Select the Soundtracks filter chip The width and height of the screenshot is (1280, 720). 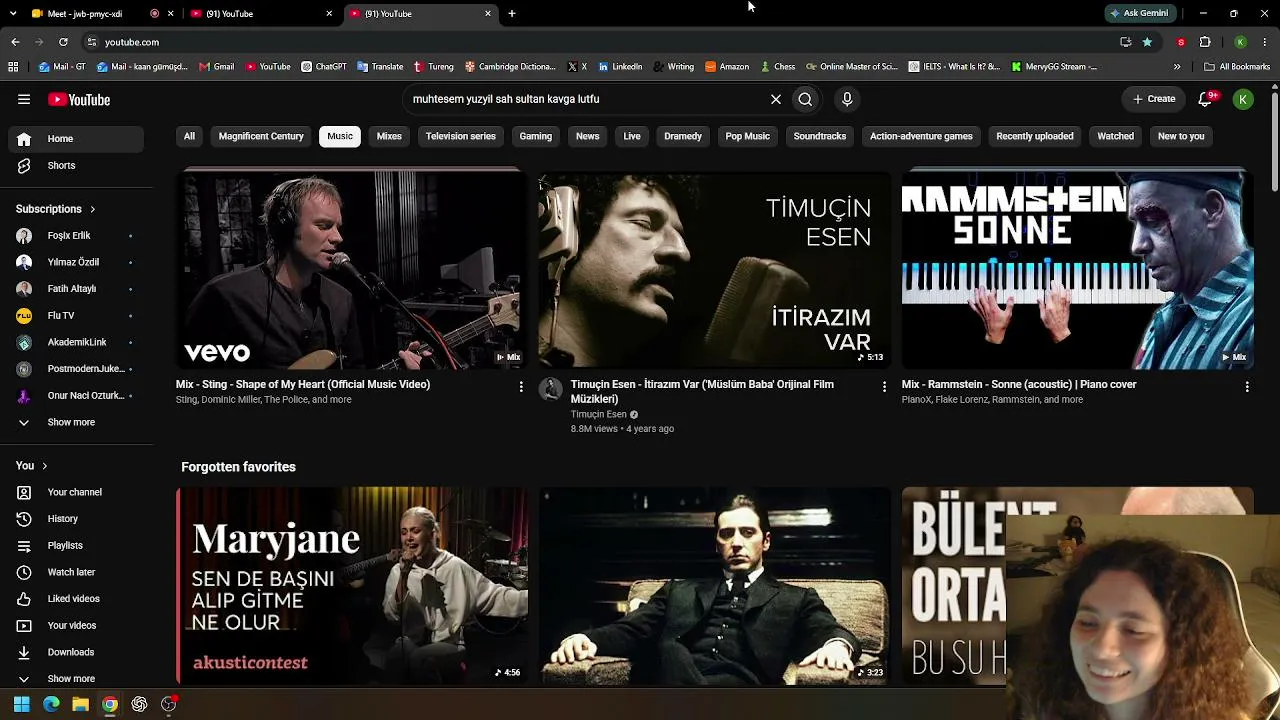tap(820, 136)
